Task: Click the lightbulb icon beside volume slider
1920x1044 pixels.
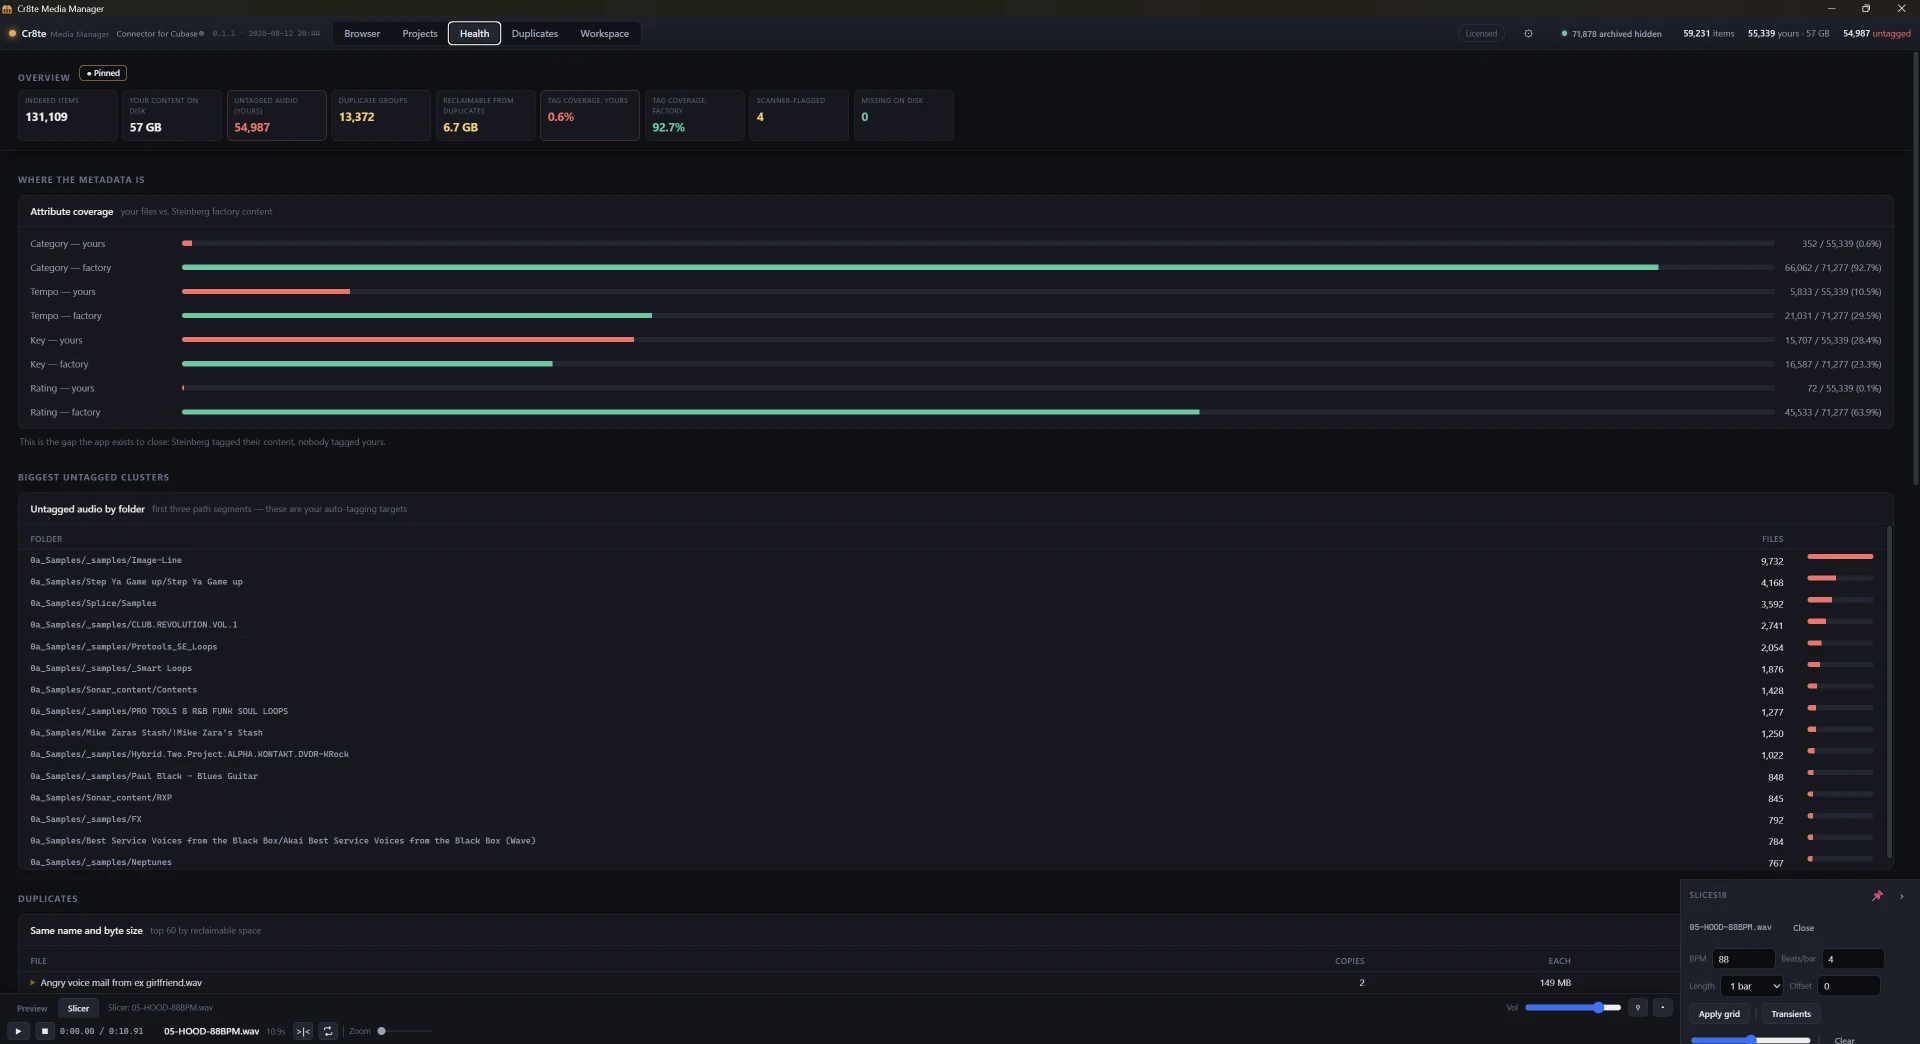Action: (1638, 1007)
